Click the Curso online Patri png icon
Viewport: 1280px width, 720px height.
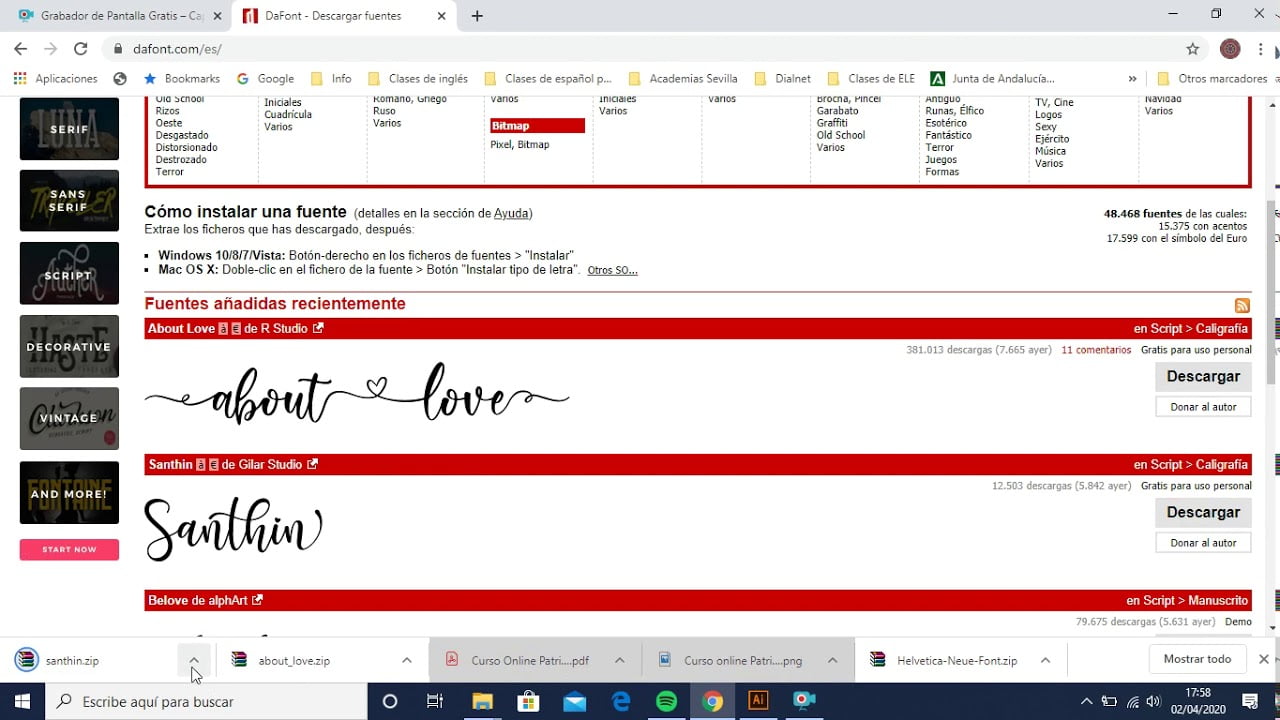[x=665, y=660]
